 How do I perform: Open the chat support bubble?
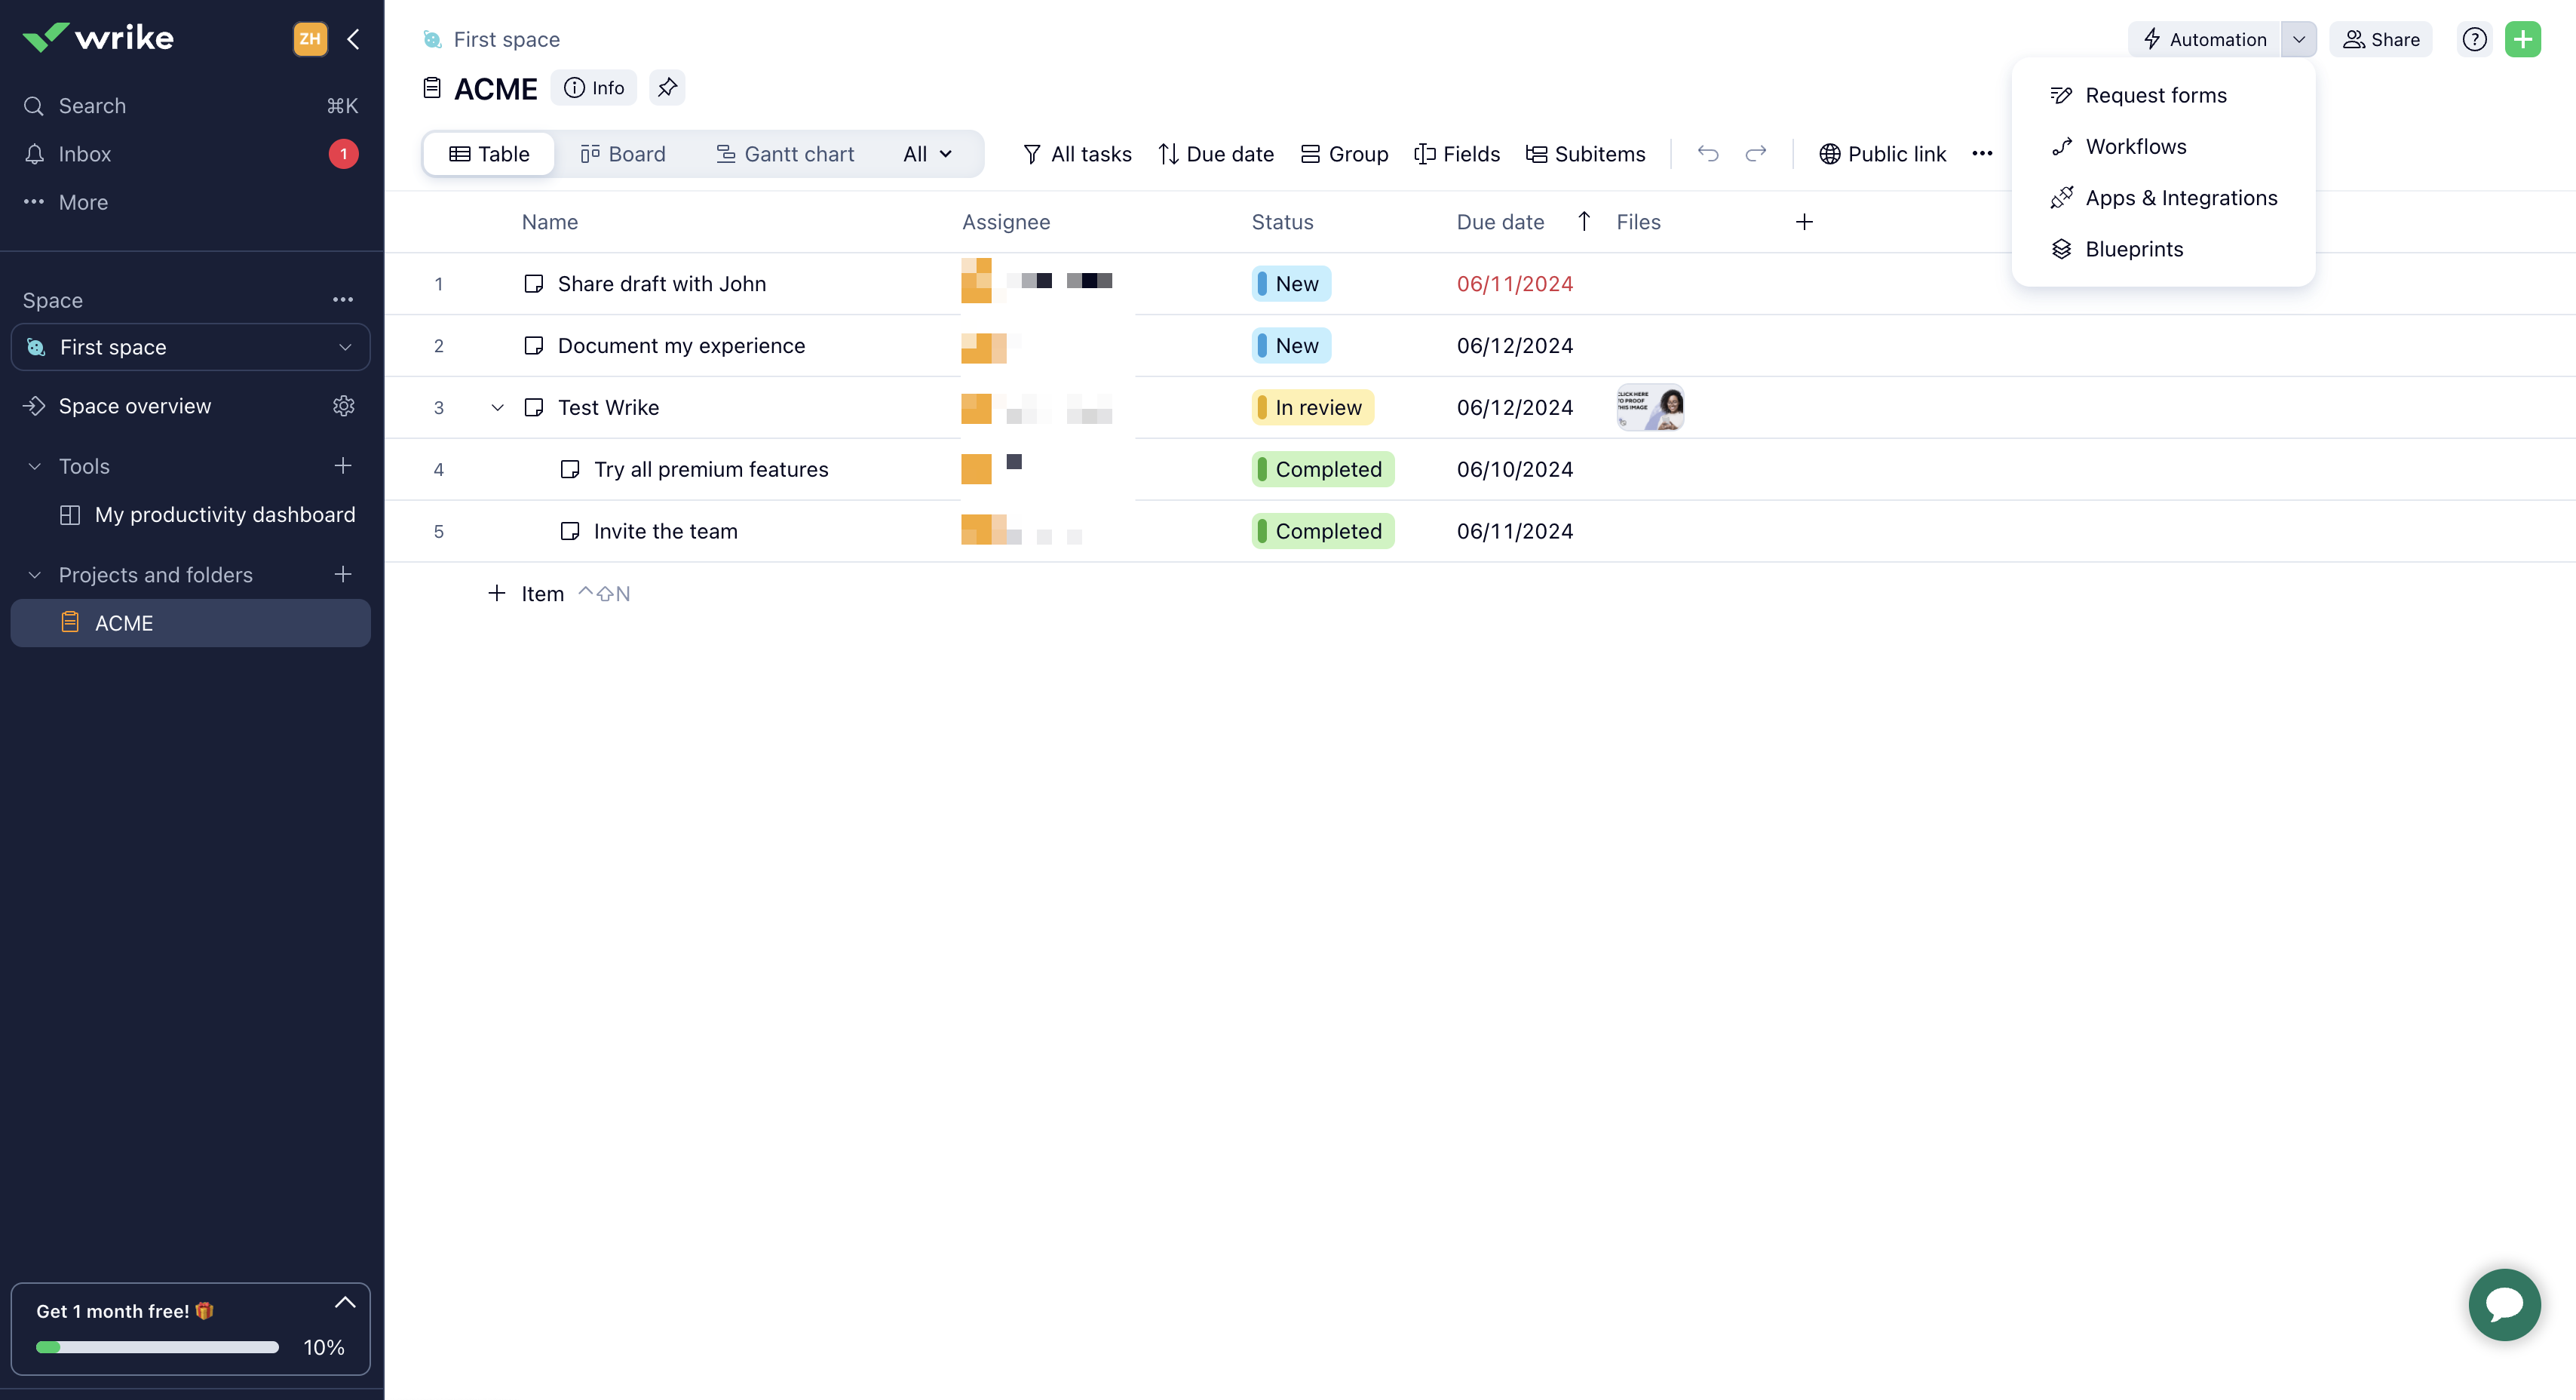(x=2504, y=1304)
